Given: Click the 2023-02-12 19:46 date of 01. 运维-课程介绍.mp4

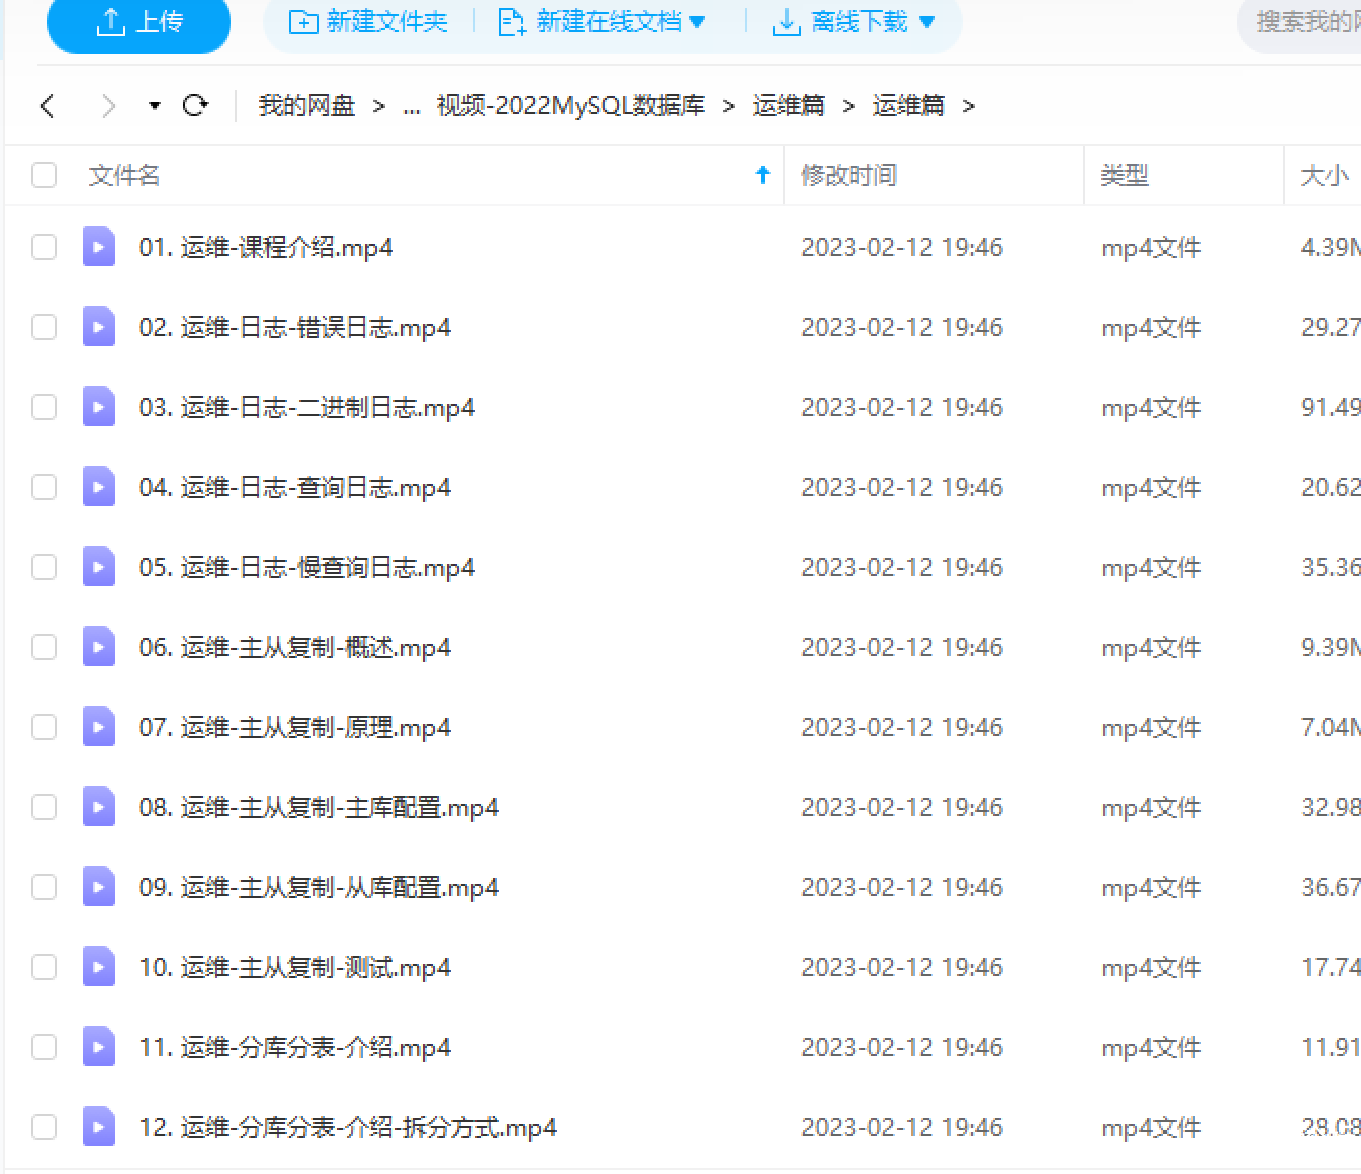Looking at the screenshot, I should 902,247.
